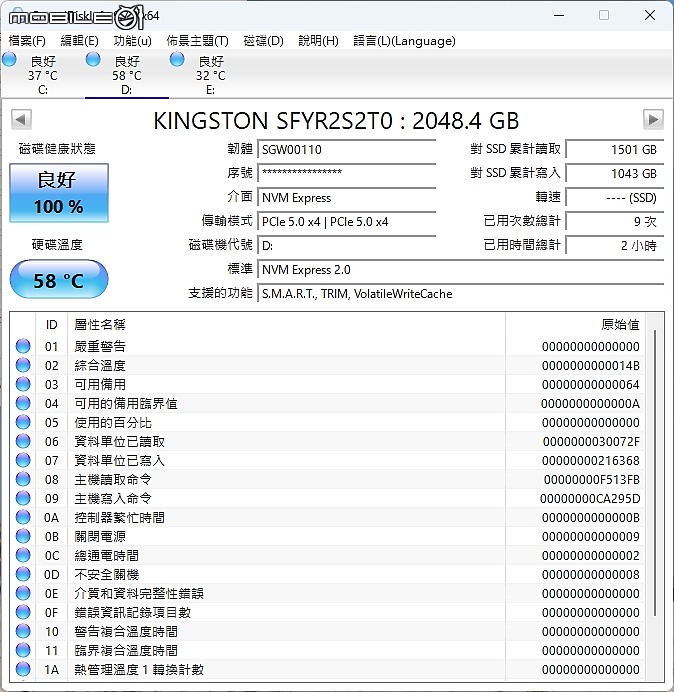Open the 佈景主題(T) menu
Image resolution: width=674 pixels, height=692 pixels.
coord(197,41)
